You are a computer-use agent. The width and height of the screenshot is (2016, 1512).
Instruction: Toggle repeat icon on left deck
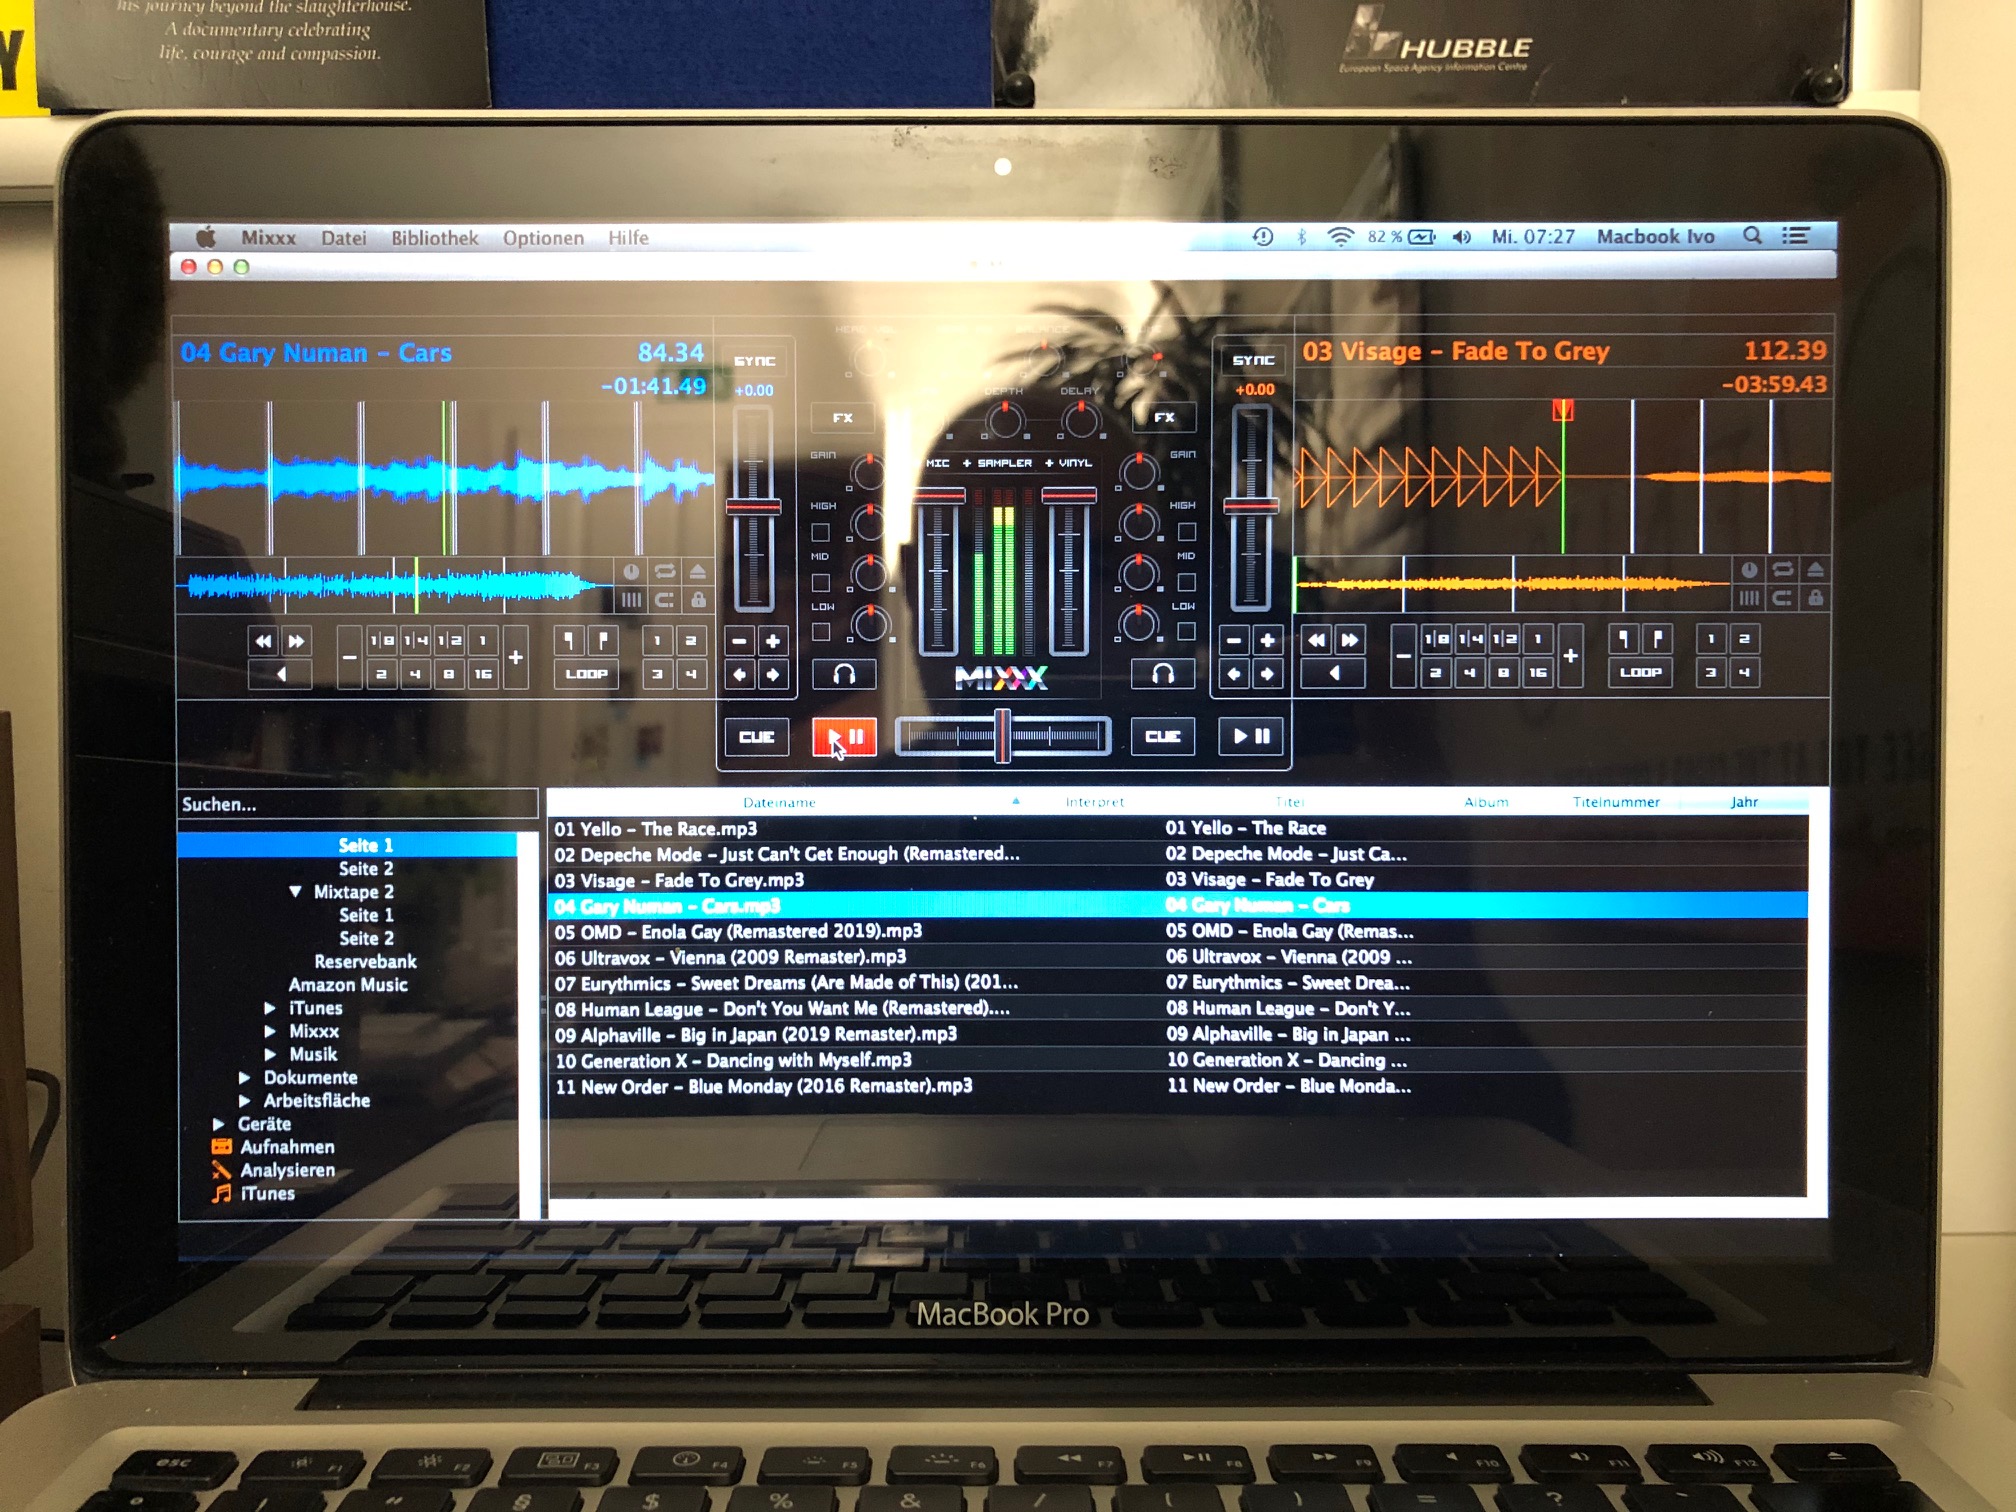665,571
